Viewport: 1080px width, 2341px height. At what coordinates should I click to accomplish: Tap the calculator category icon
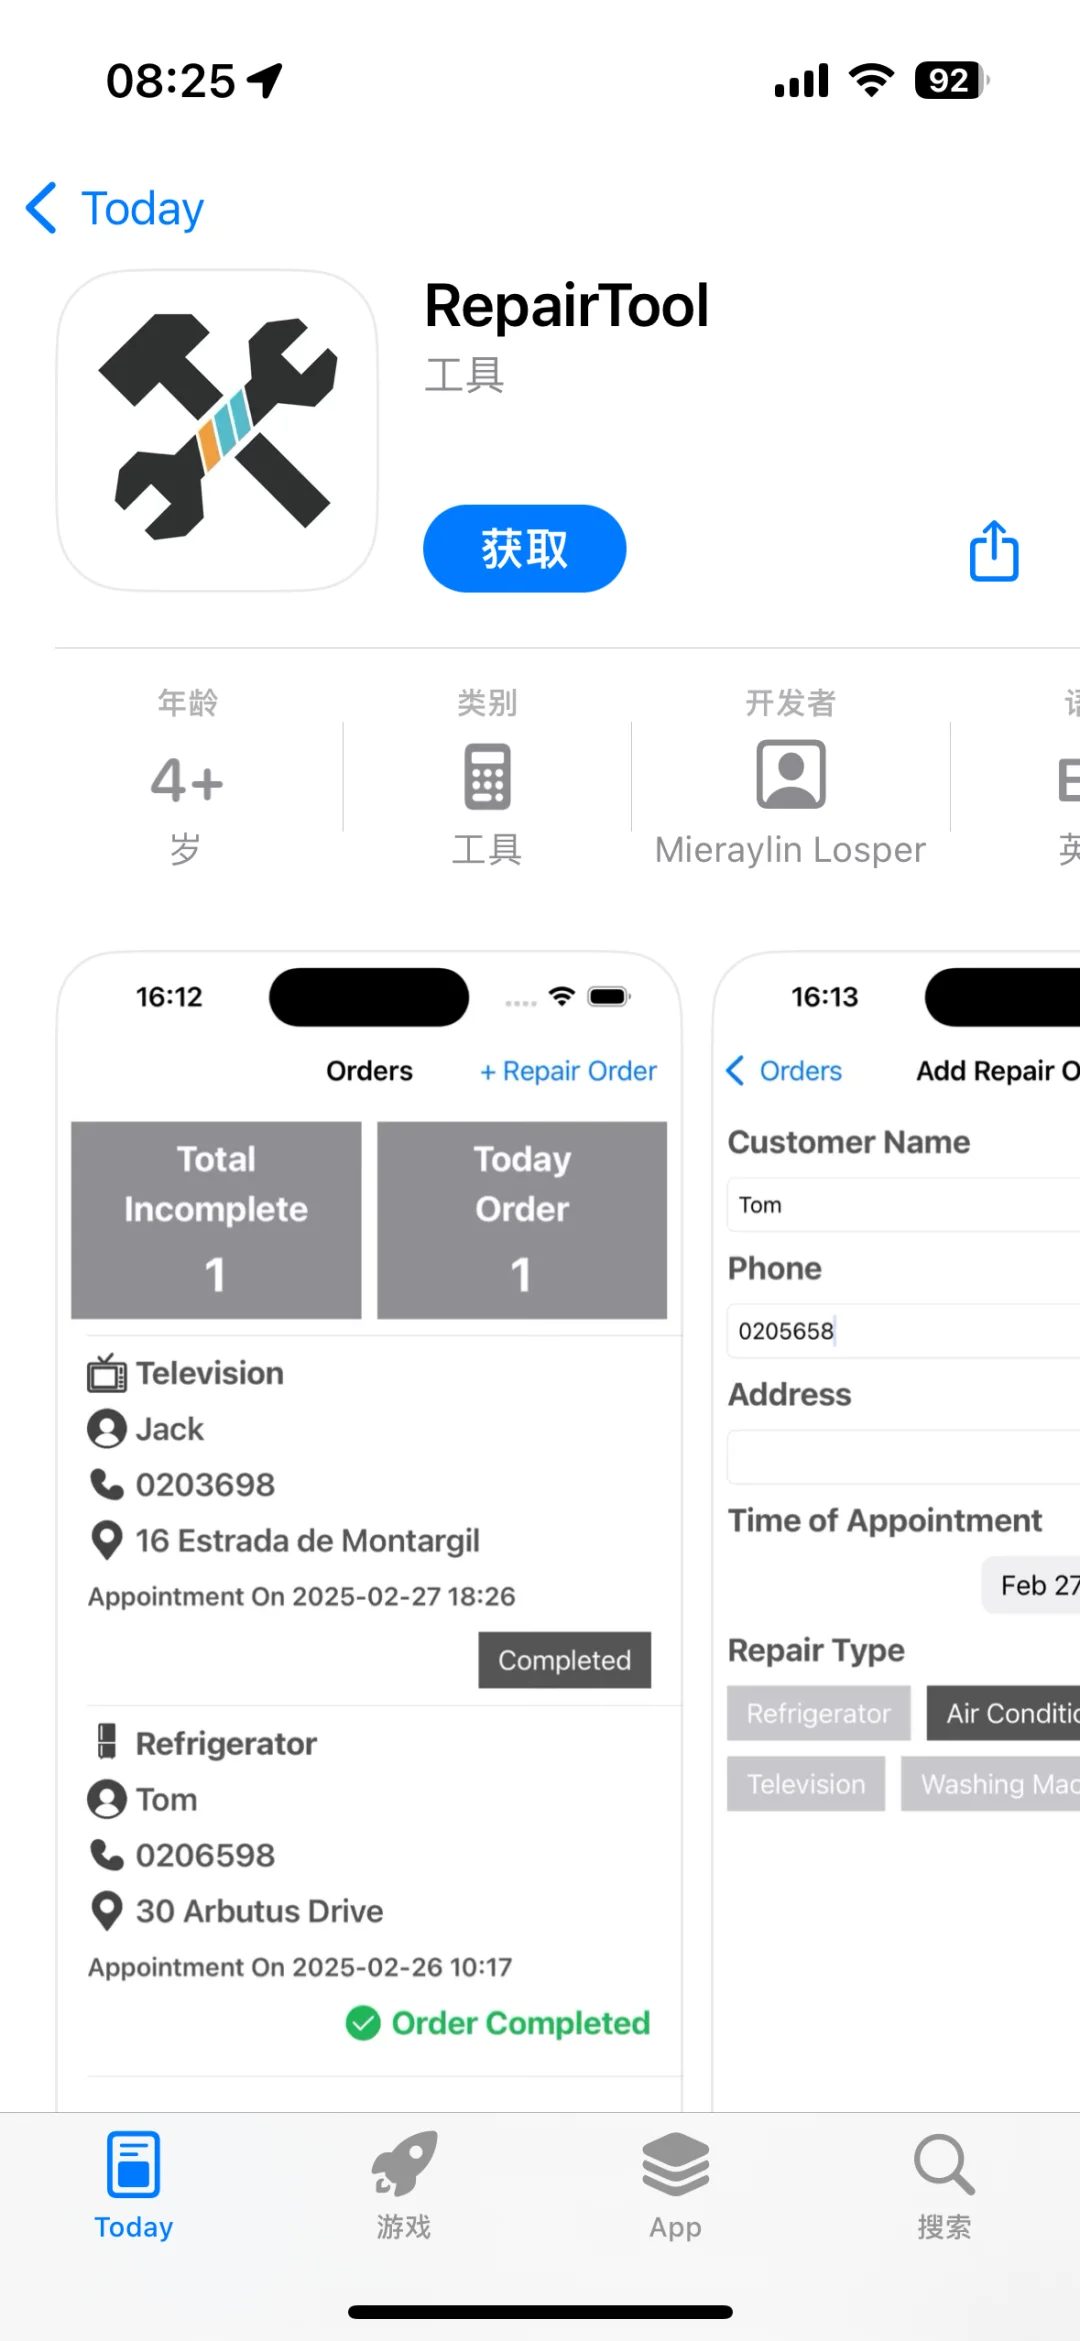(487, 776)
